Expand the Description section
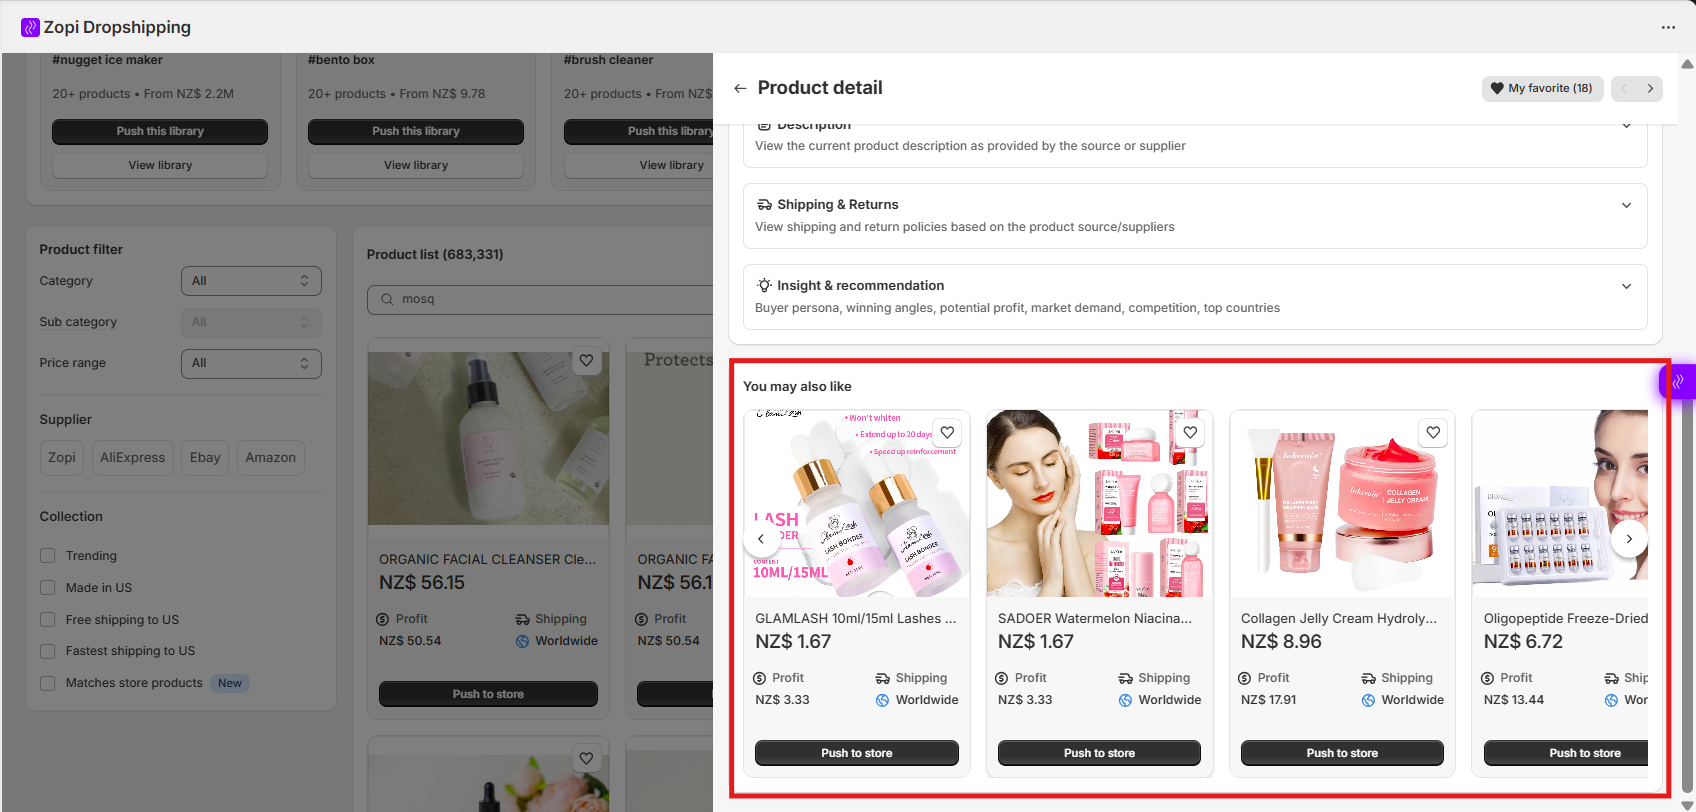The height and width of the screenshot is (812, 1696). 1626,125
